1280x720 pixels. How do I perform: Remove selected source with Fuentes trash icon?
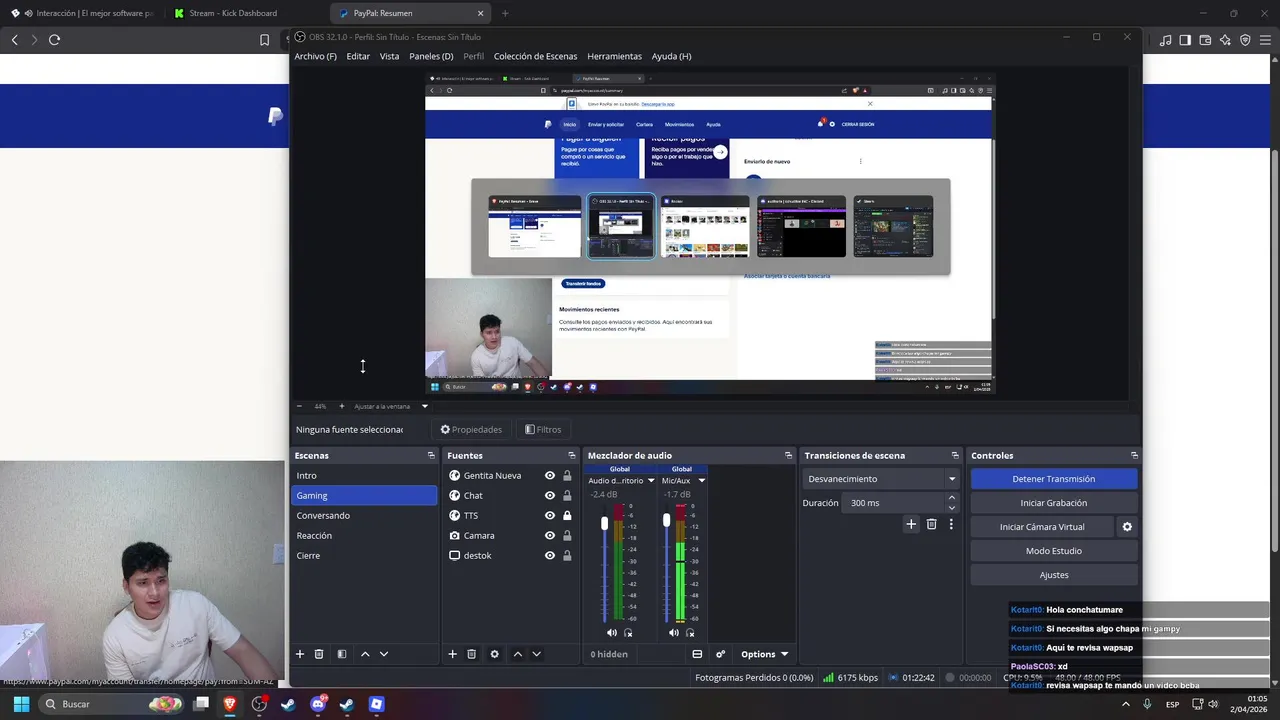472,654
